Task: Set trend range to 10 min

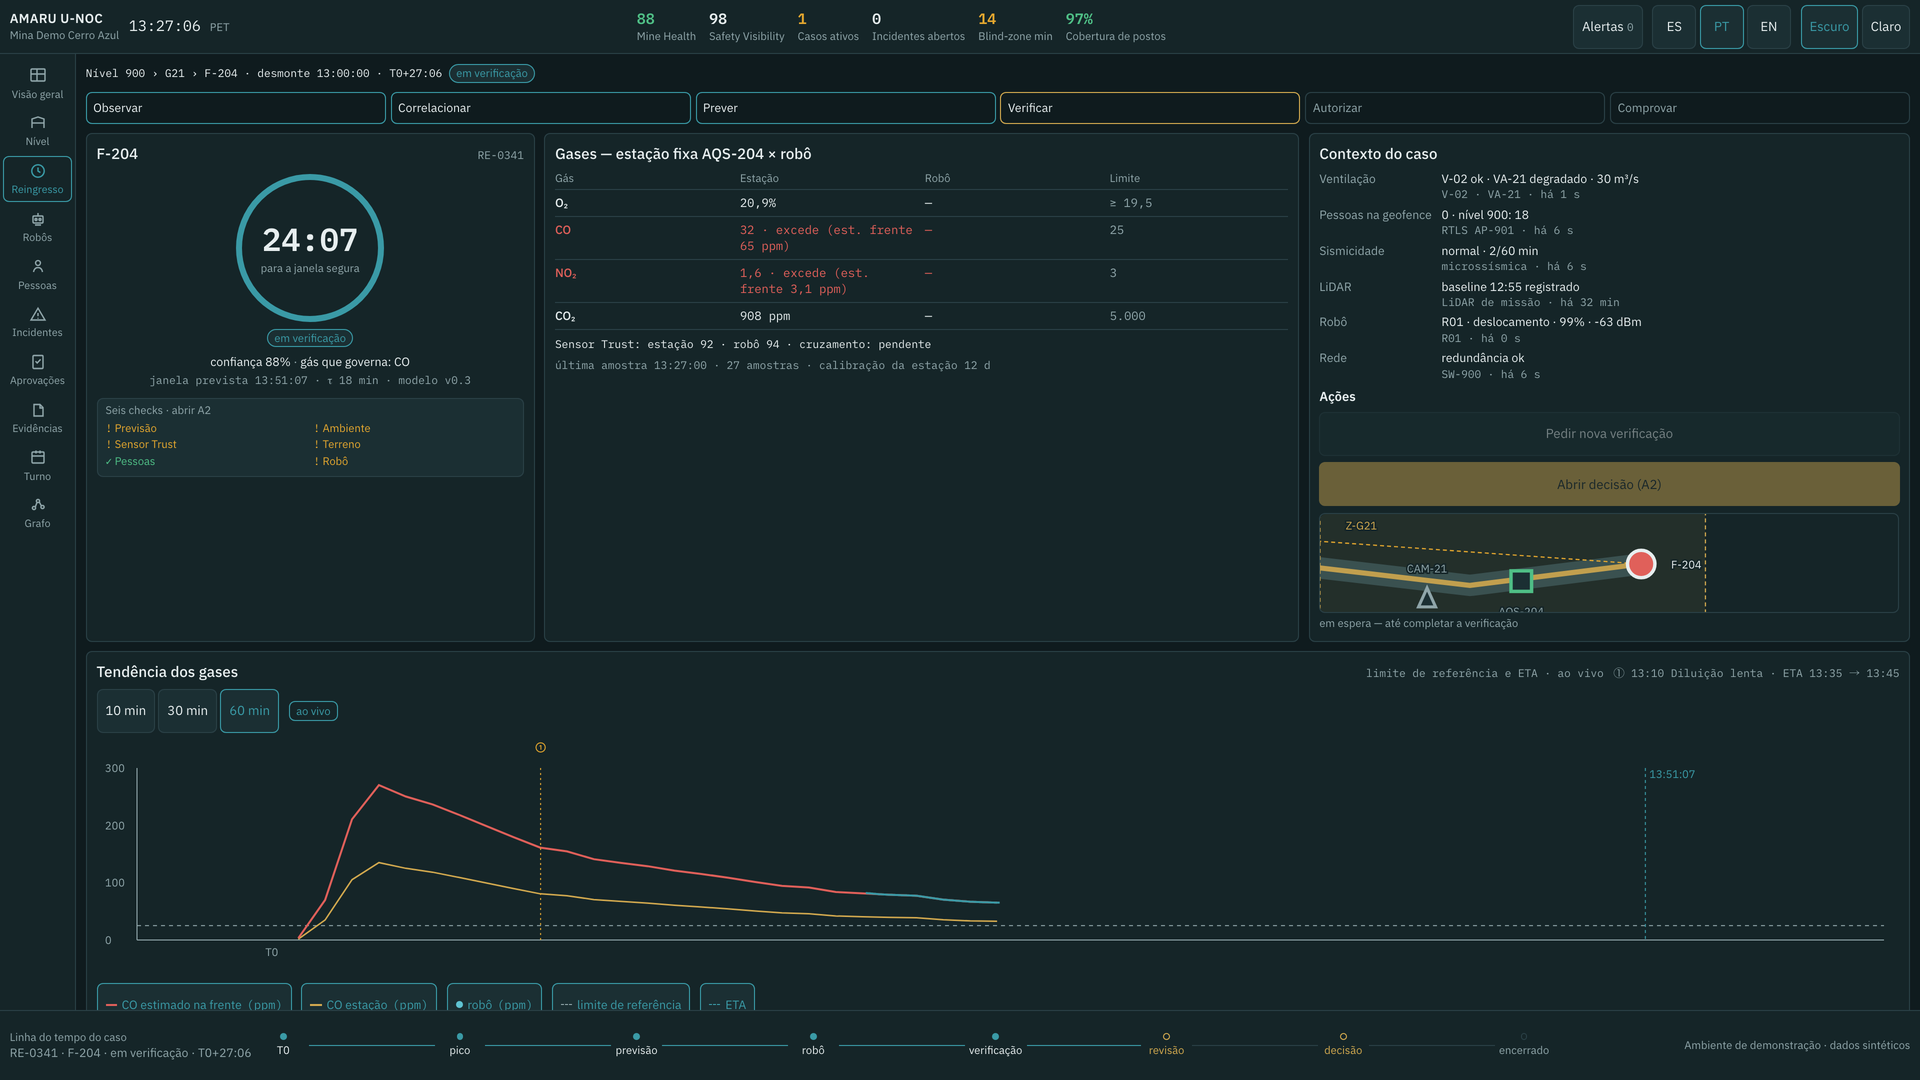Action: point(126,711)
